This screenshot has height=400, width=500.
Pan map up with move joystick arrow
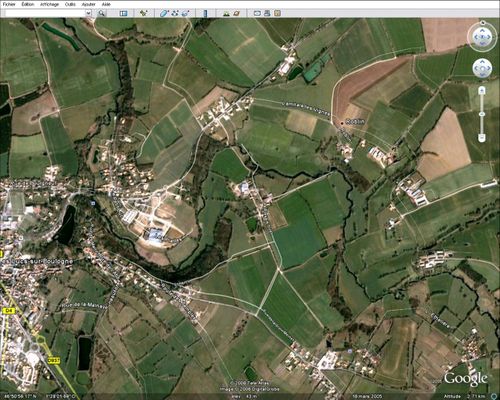pyautogui.click(x=482, y=63)
